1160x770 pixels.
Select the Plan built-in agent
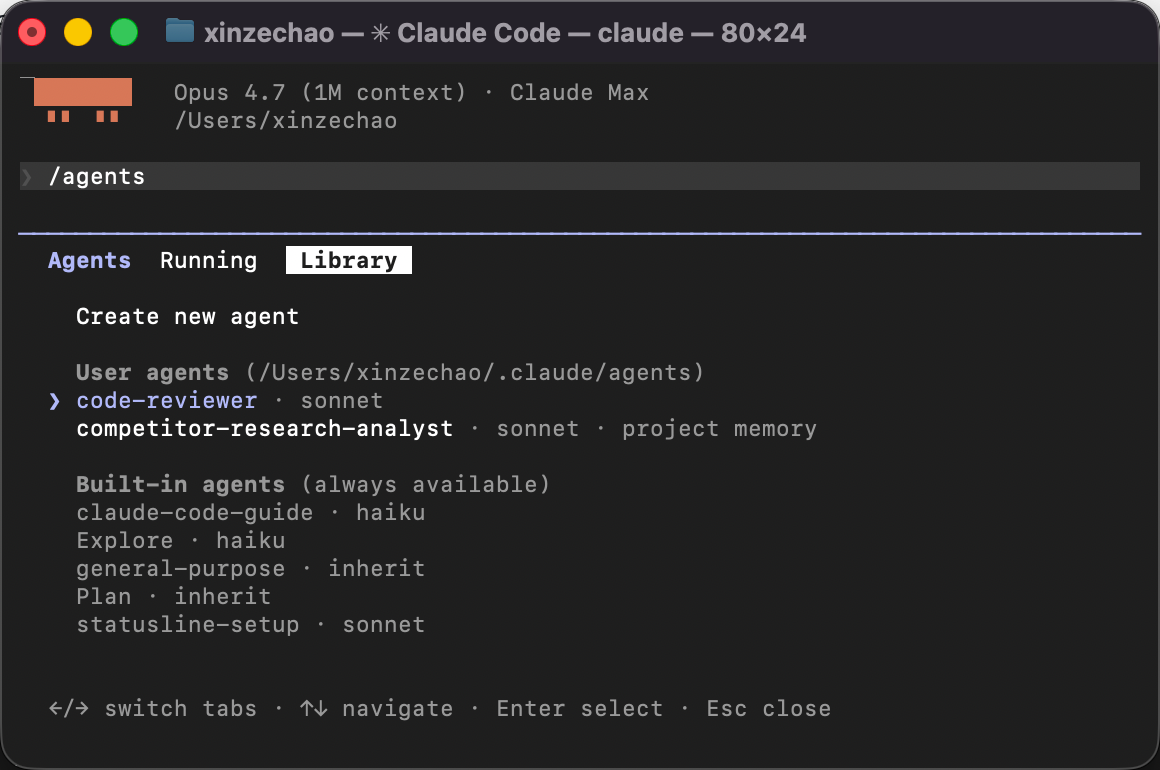(x=104, y=596)
